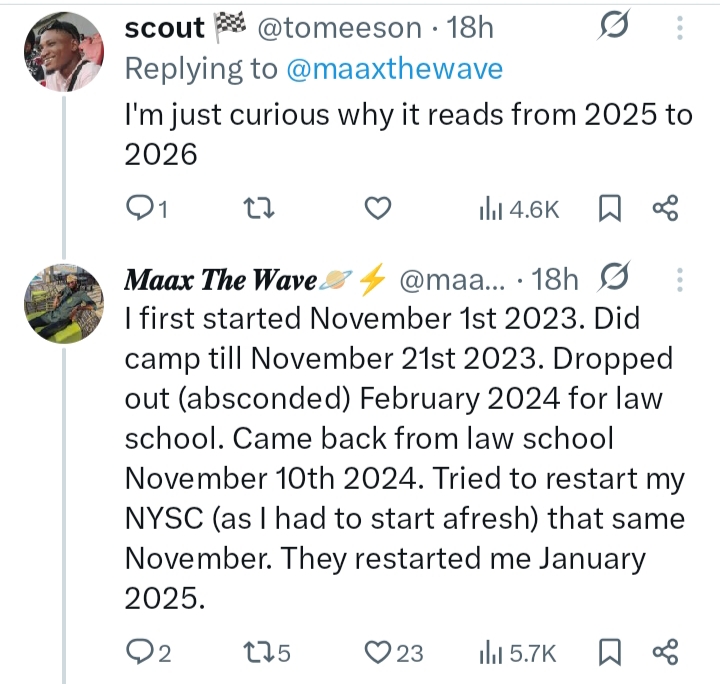View analytics showing 5.7K views
This screenshot has height=684, width=720.
coord(517,653)
